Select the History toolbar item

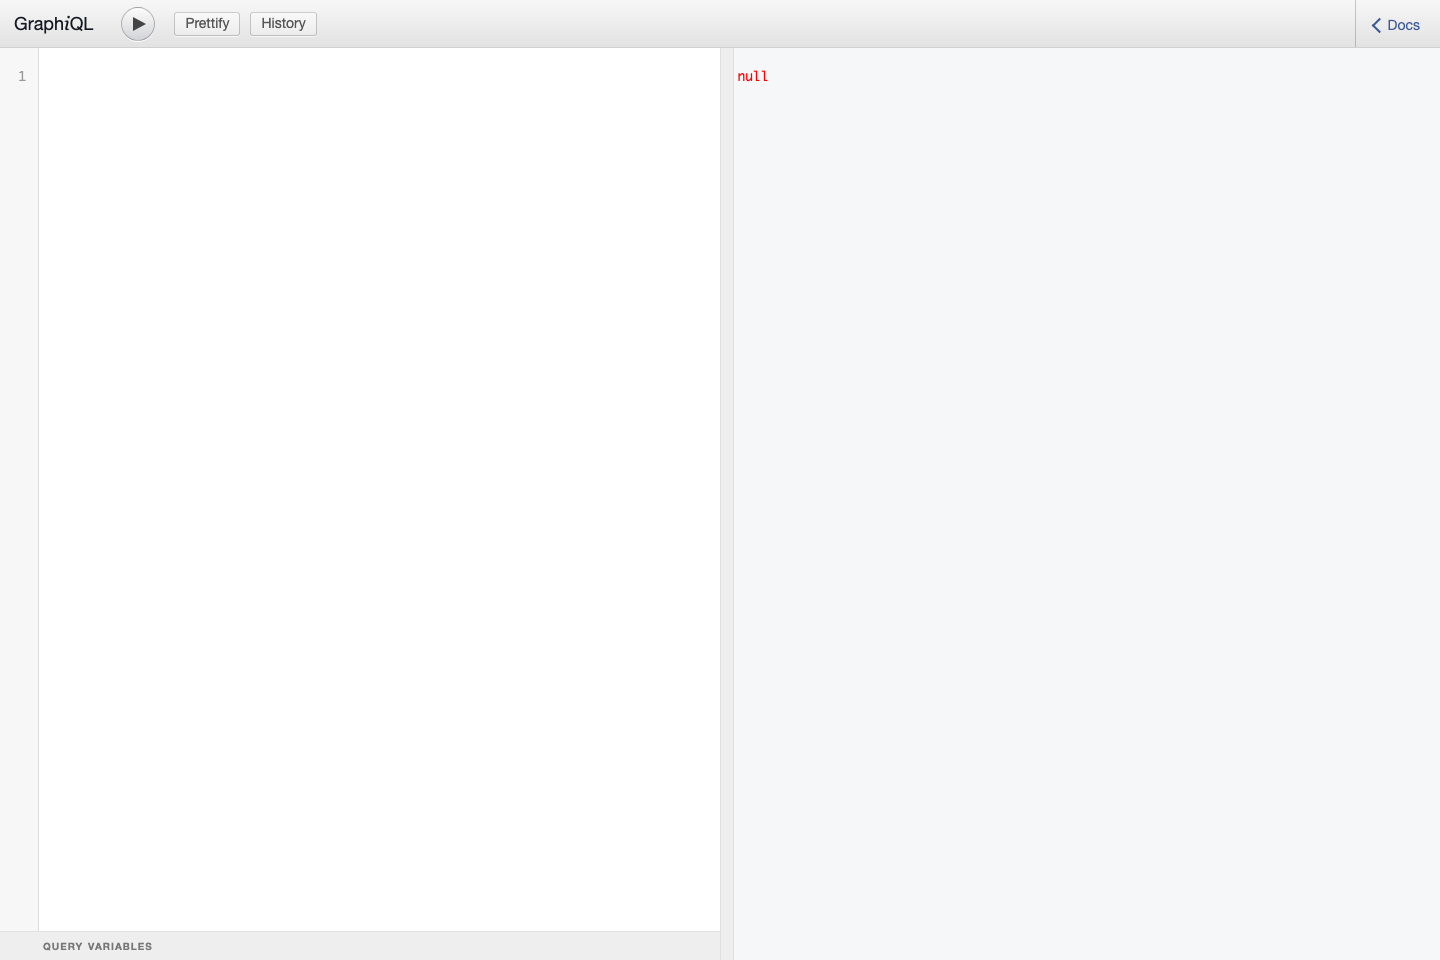[283, 23]
